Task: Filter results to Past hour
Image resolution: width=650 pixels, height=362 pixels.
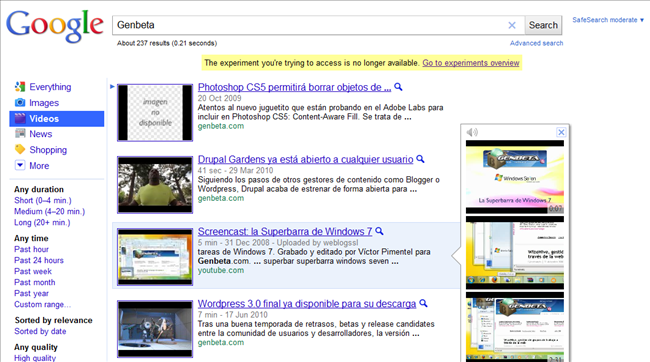Action: pos(31,249)
